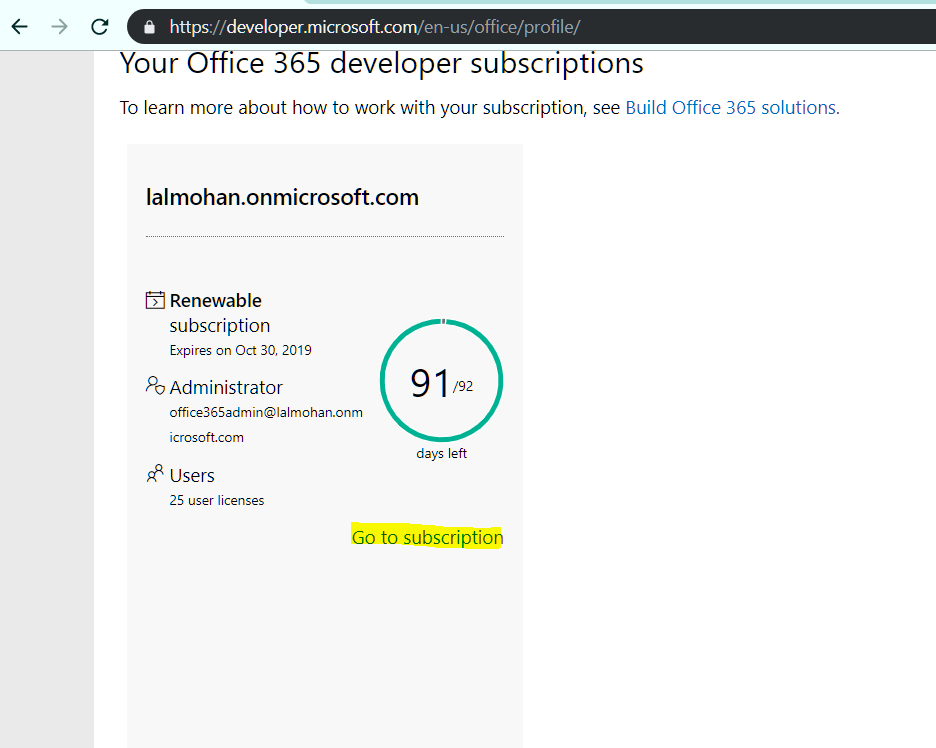Viewport: 936px width, 748px height.
Task: Click the Users label
Action: [x=192, y=476]
